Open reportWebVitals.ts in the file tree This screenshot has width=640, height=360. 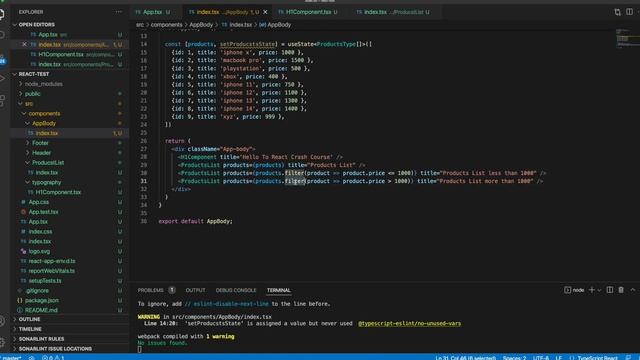point(69,271)
